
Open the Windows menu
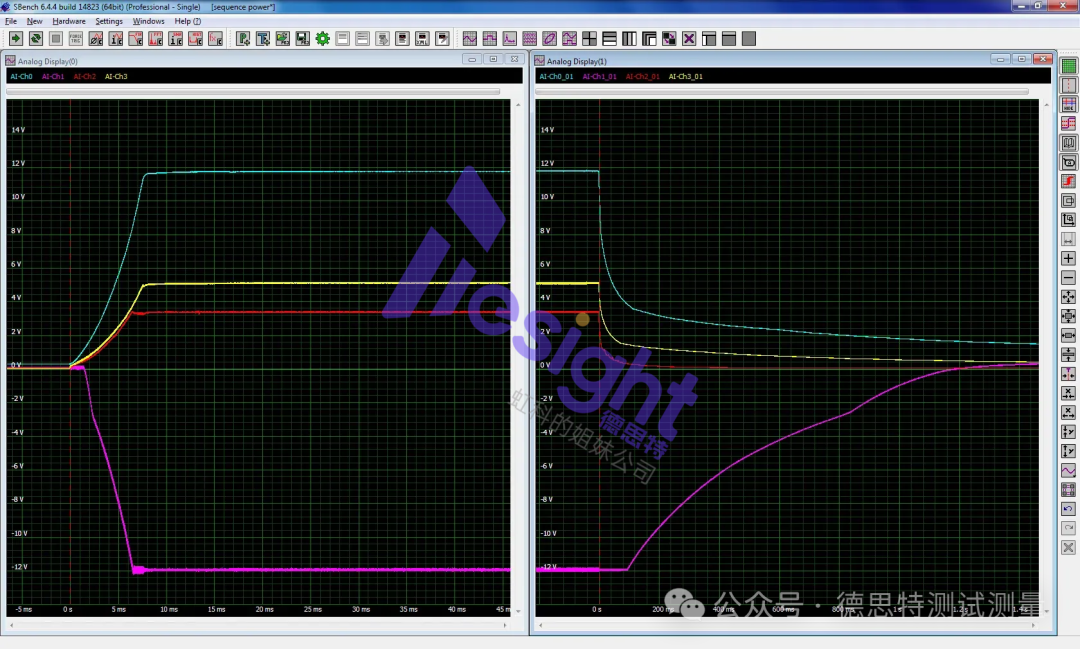point(148,21)
